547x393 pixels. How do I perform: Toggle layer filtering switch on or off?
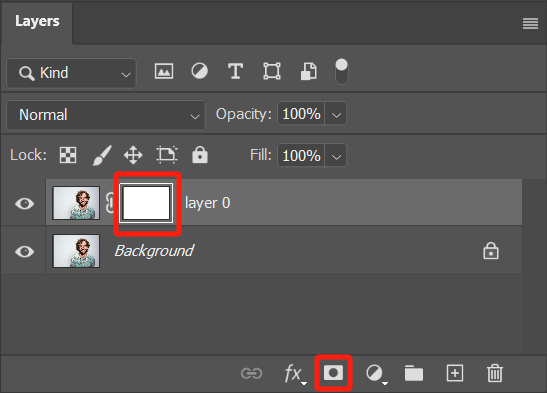pyautogui.click(x=342, y=71)
